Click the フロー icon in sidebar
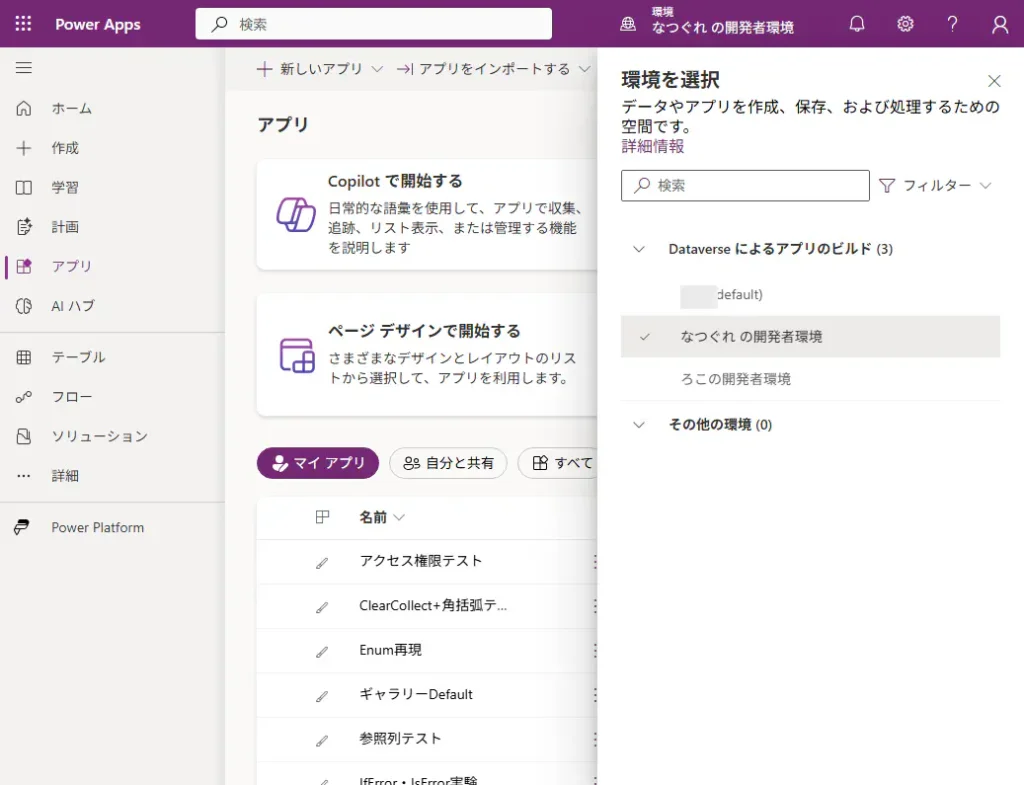Image resolution: width=1024 pixels, height=785 pixels. (24, 396)
